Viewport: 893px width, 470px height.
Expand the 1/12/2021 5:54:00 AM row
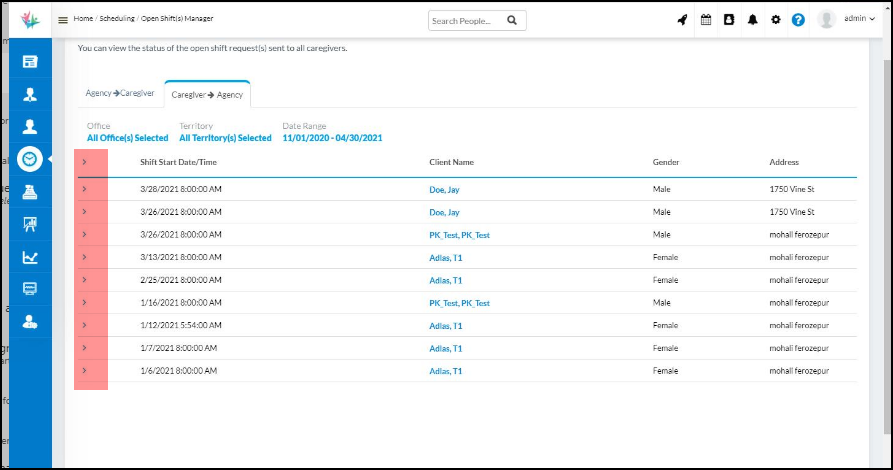tap(84, 325)
